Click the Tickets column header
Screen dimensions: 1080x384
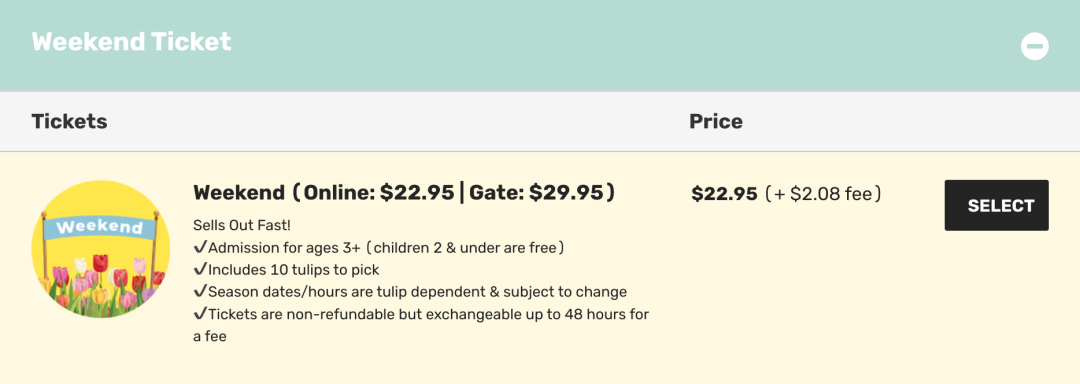[70, 122]
